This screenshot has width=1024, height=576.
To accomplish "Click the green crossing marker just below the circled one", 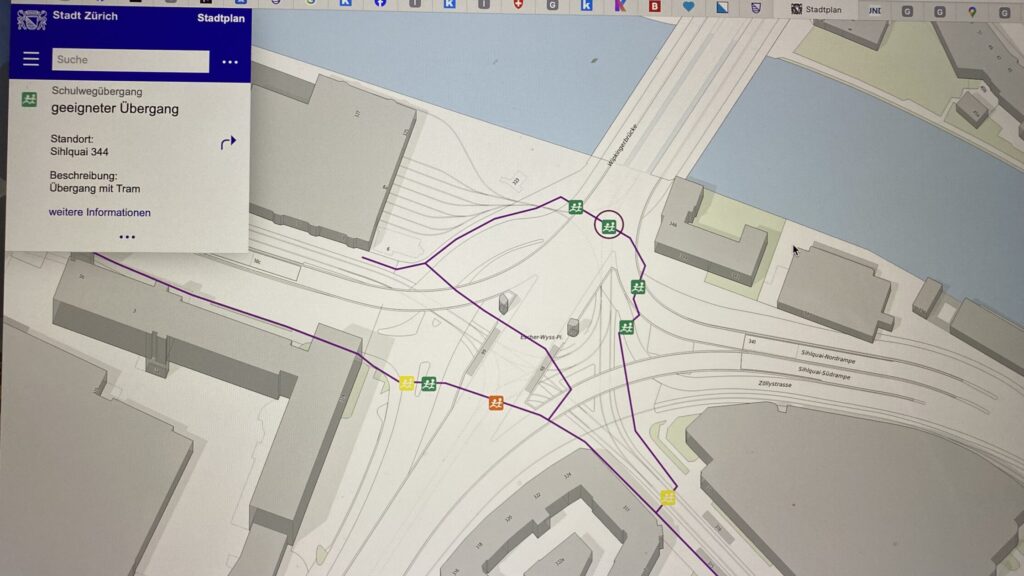I will (638, 287).
